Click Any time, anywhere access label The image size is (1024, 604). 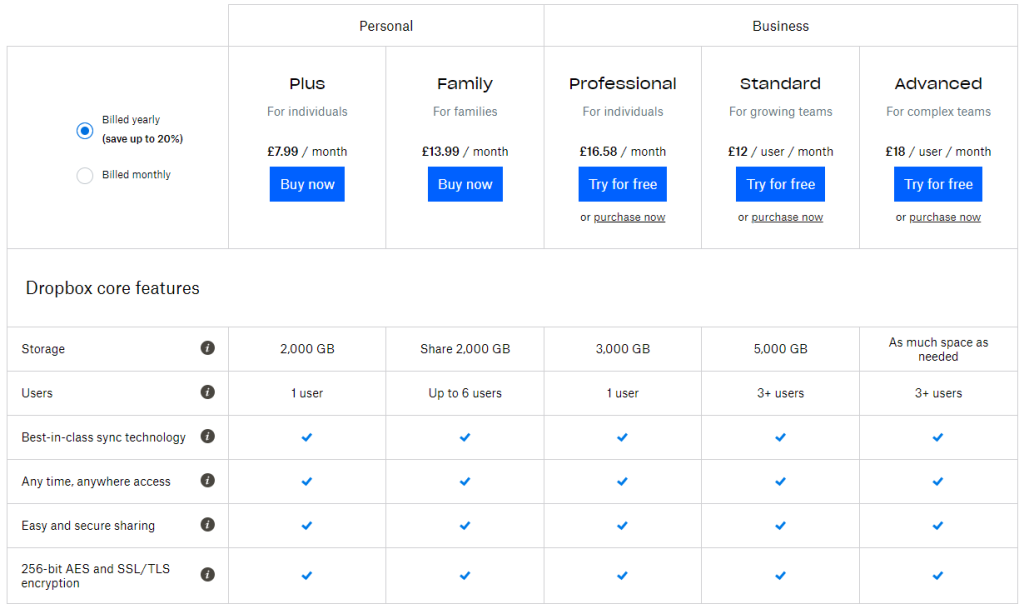(96, 481)
